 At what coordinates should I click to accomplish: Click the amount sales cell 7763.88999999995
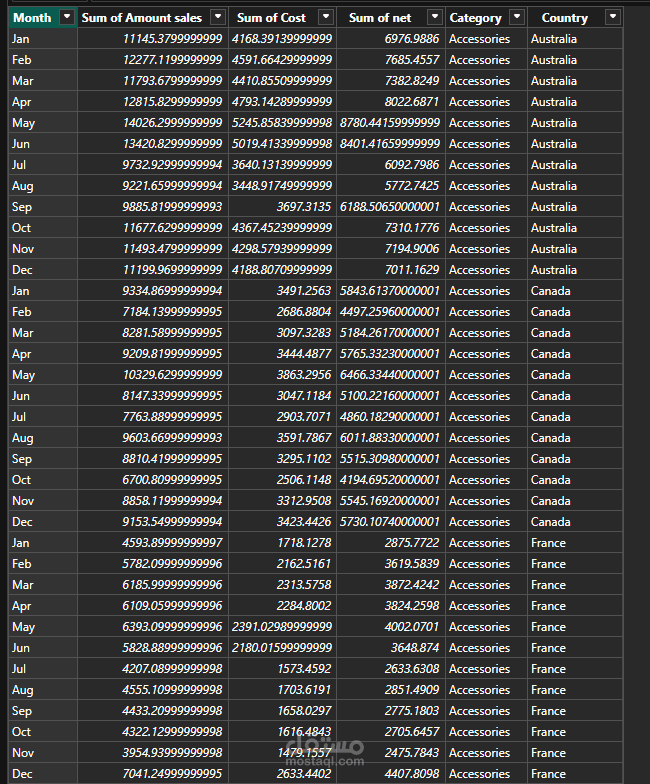(153, 417)
